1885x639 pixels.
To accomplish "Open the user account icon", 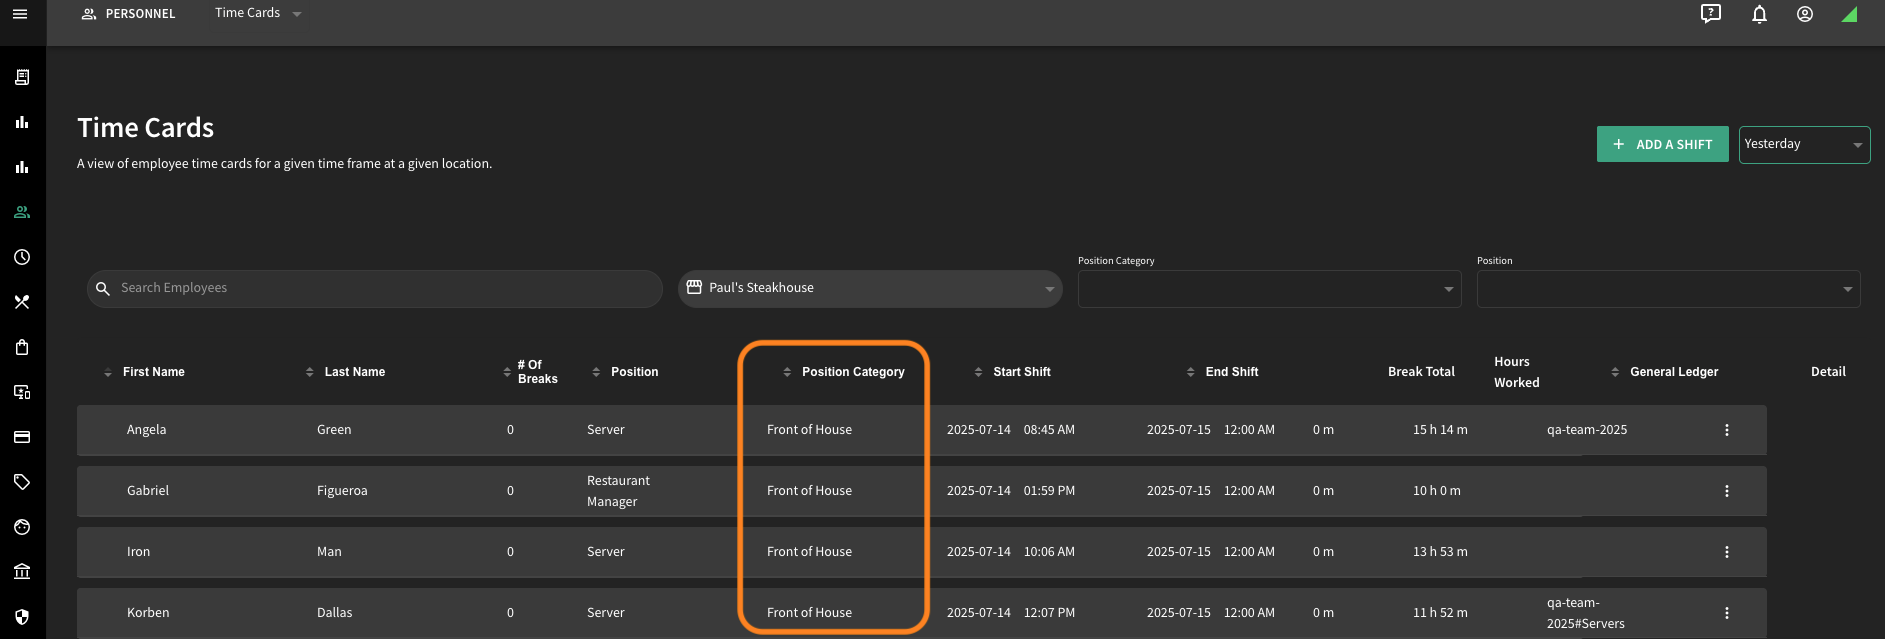I will click(1805, 14).
